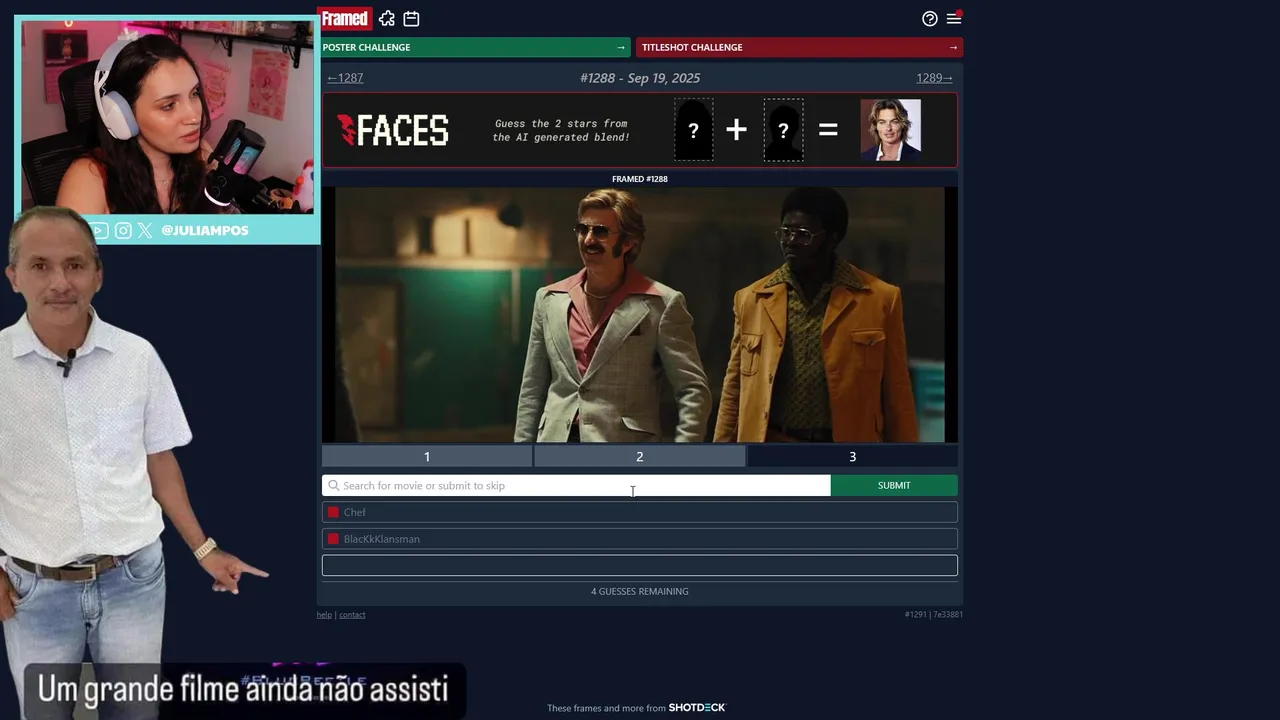Image resolution: width=1280 pixels, height=720 pixels.
Task: Switch to frame tab 3
Action: (852, 456)
